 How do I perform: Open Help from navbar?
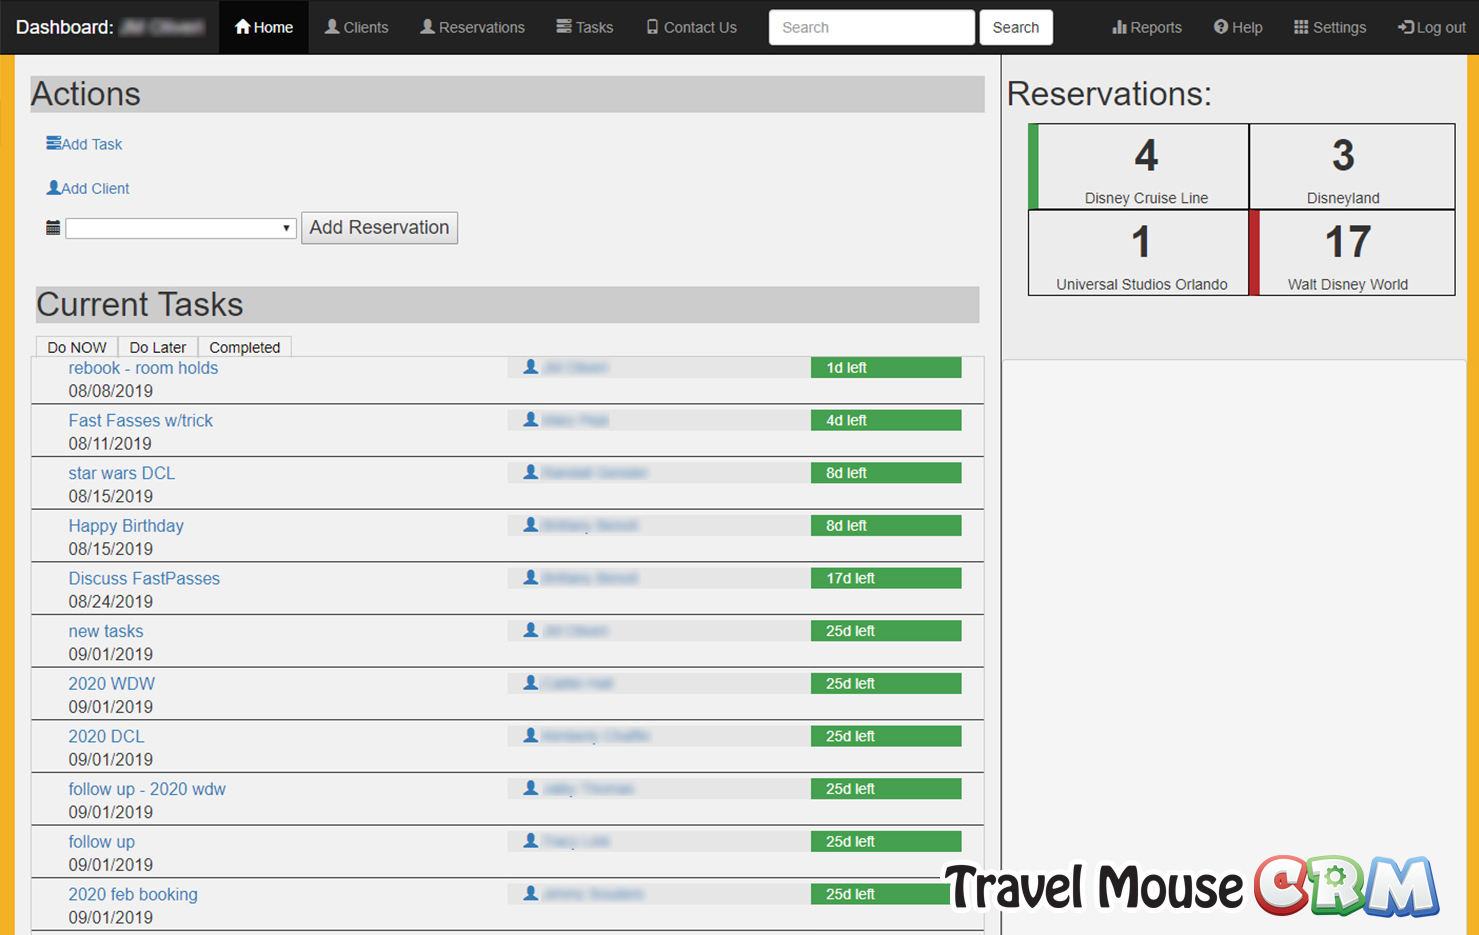(x=1238, y=27)
